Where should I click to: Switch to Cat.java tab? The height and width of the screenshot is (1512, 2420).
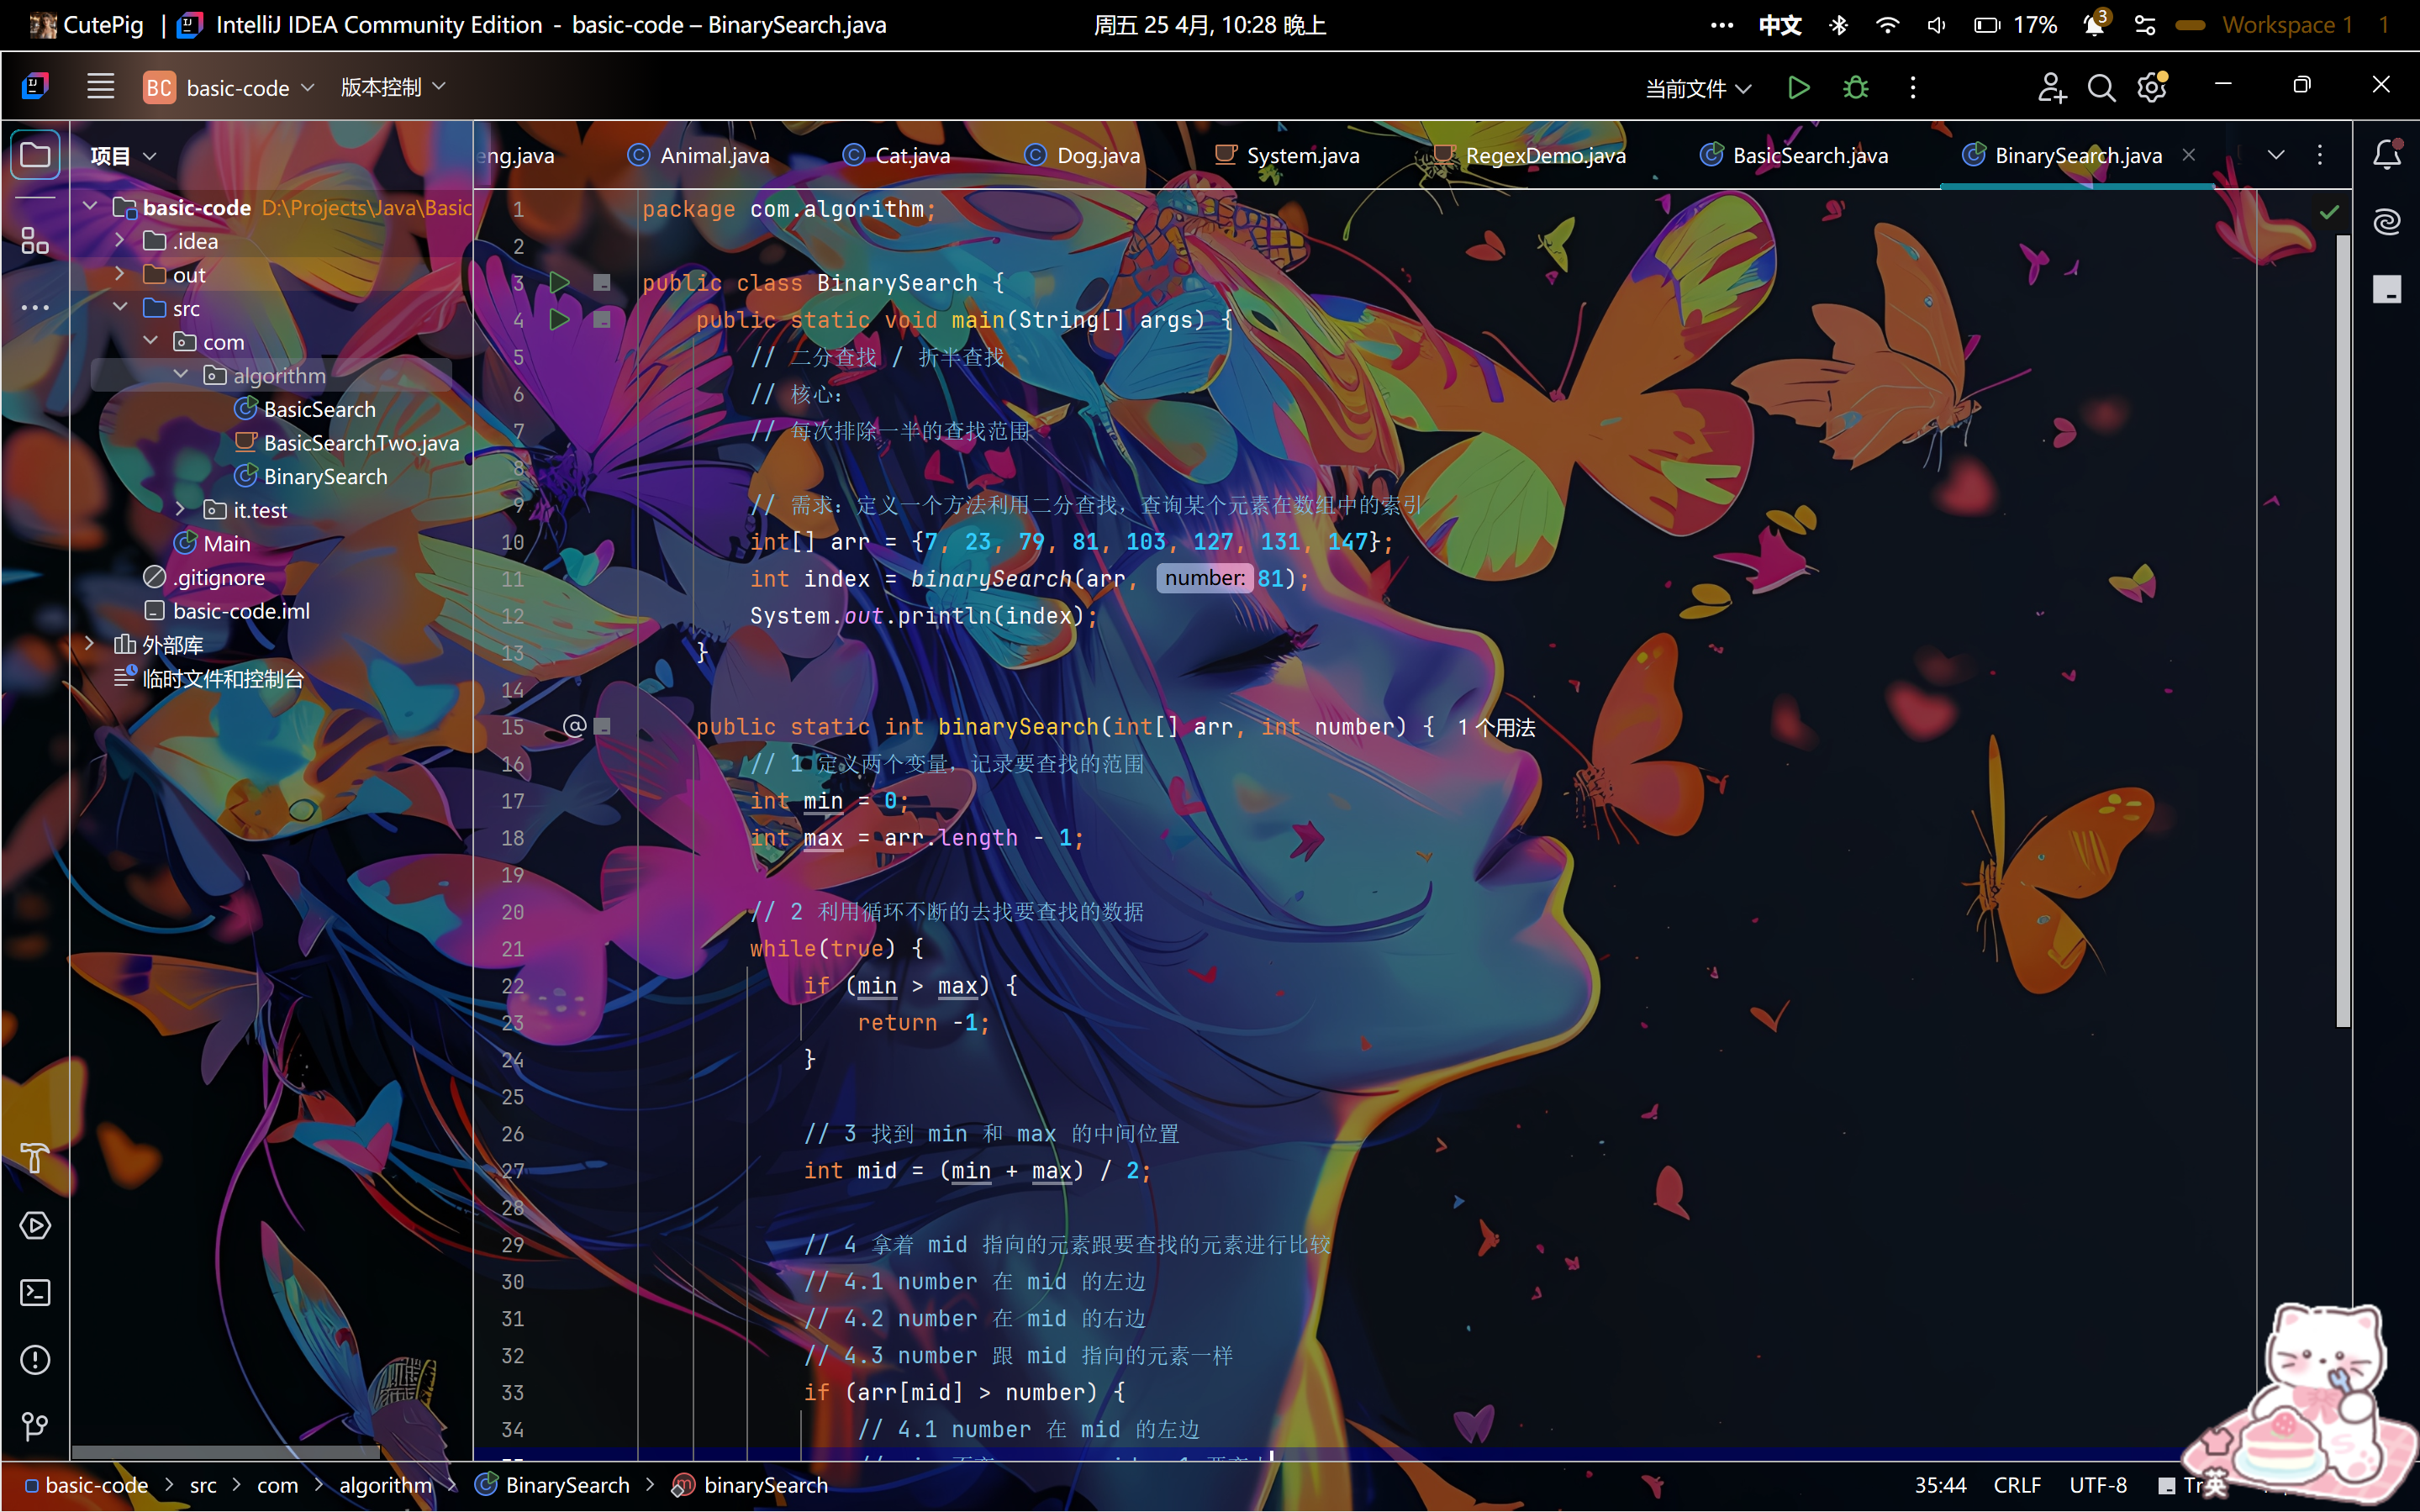897,156
